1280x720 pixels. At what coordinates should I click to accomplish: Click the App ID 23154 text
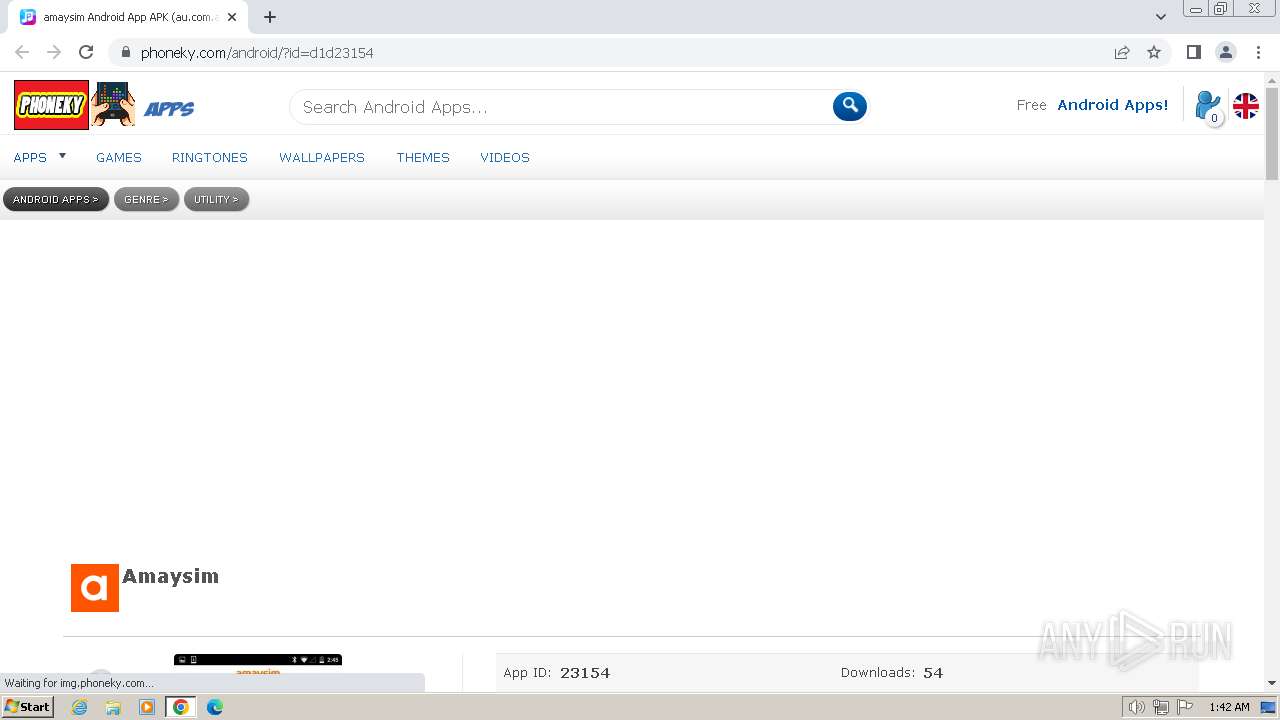pyautogui.click(x=557, y=673)
